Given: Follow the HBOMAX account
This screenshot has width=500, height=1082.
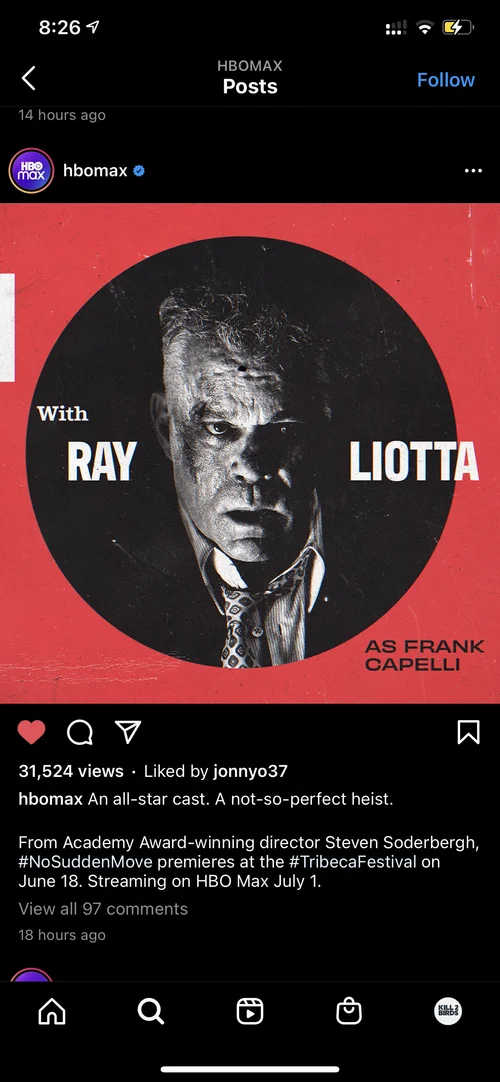Looking at the screenshot, I should (x=446, y=80).
